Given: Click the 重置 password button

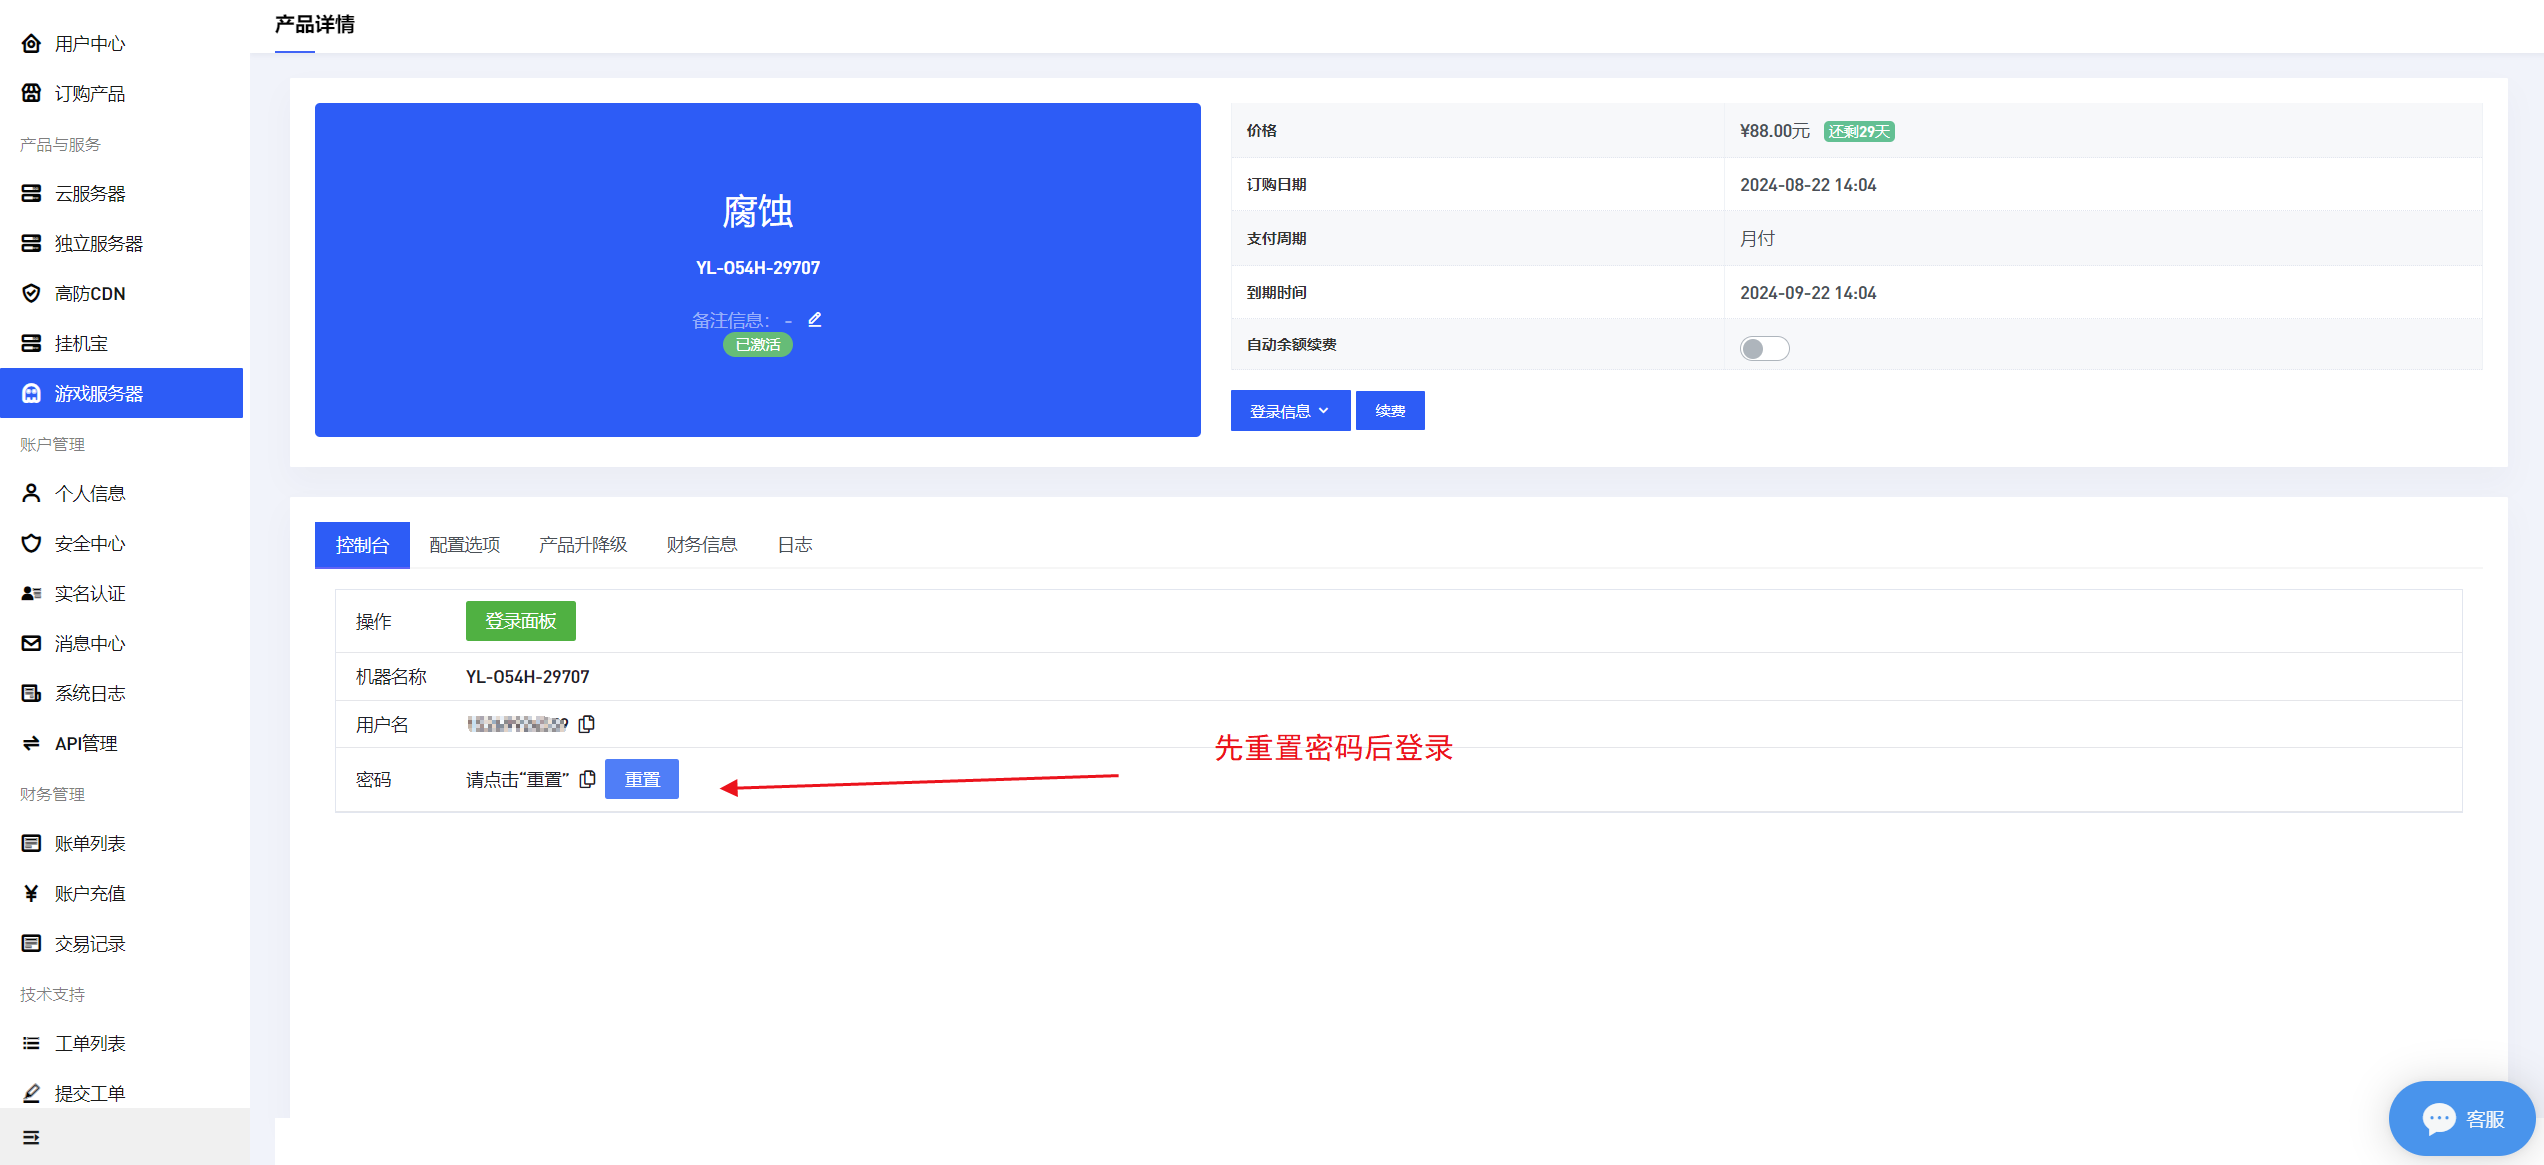Looking at the screenshot, I should [x=642, y=779].
